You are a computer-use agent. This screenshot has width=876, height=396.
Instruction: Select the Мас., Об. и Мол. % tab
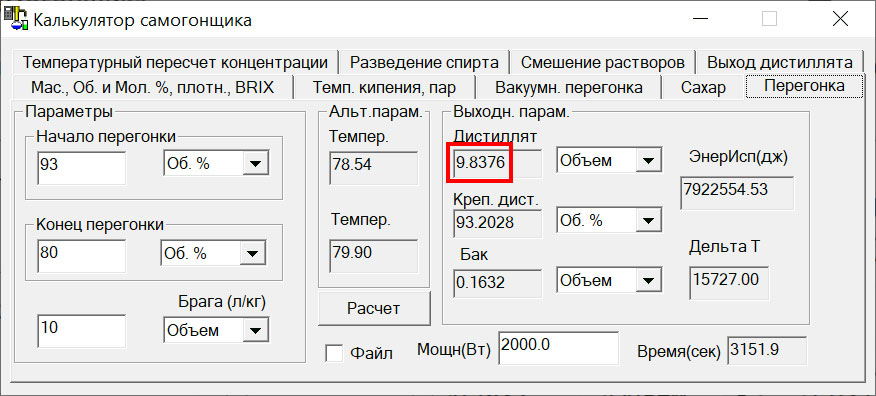click(153, 88)
